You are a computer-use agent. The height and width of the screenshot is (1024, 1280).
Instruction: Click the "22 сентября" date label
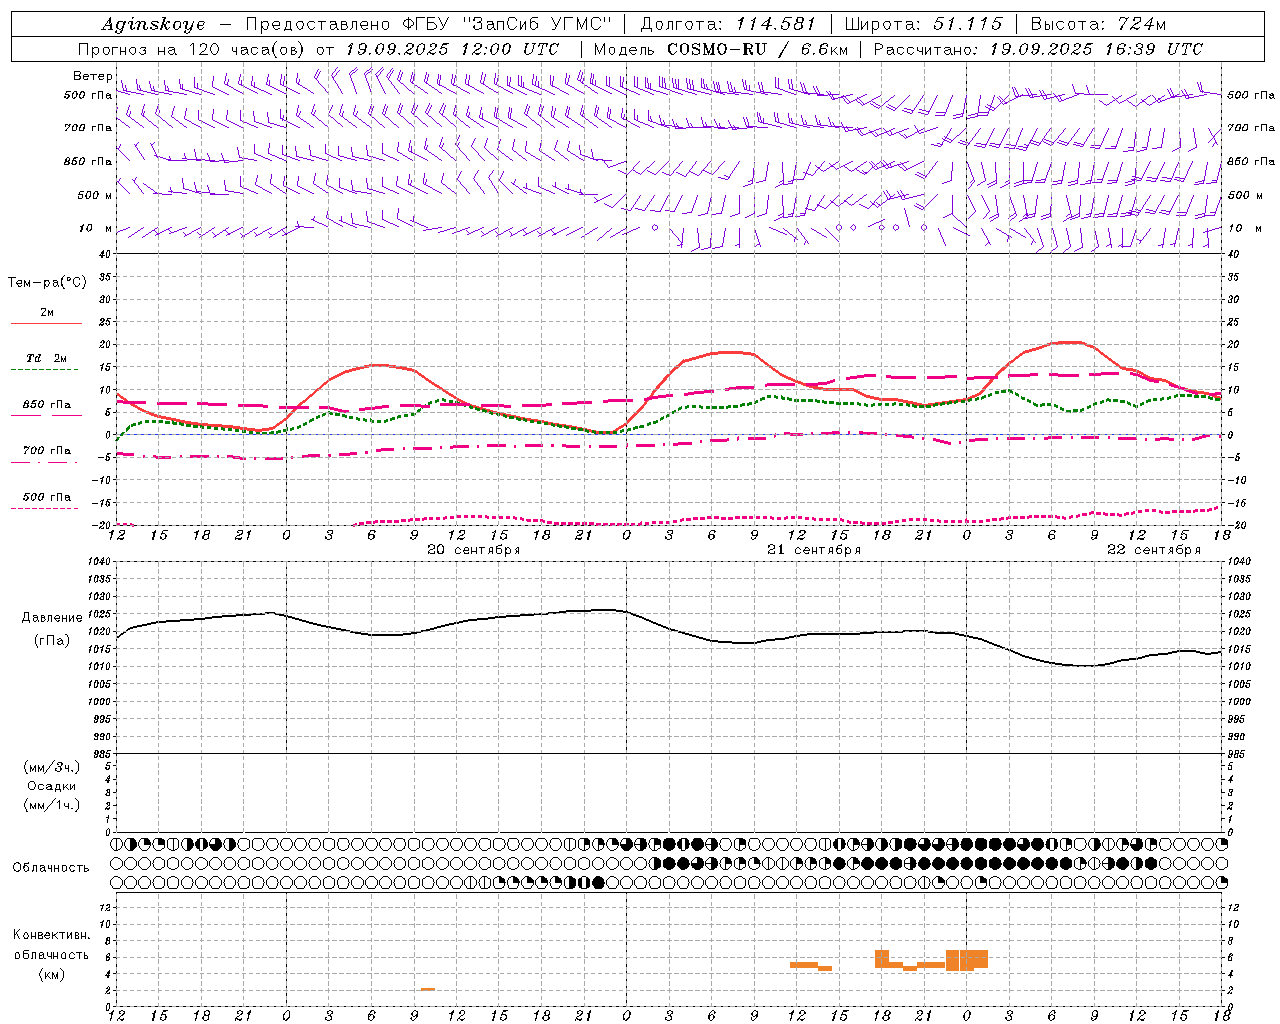point(1153,550)
